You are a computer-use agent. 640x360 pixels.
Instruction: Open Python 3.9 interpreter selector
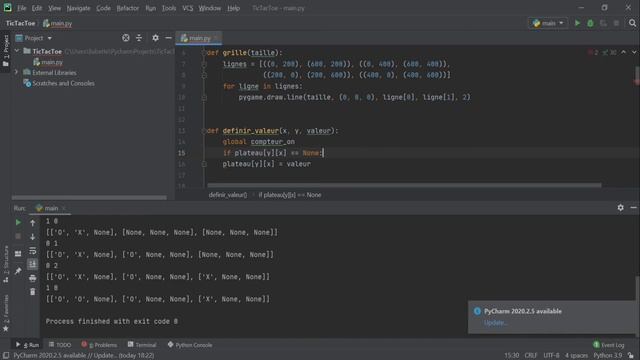click(608, 356)
